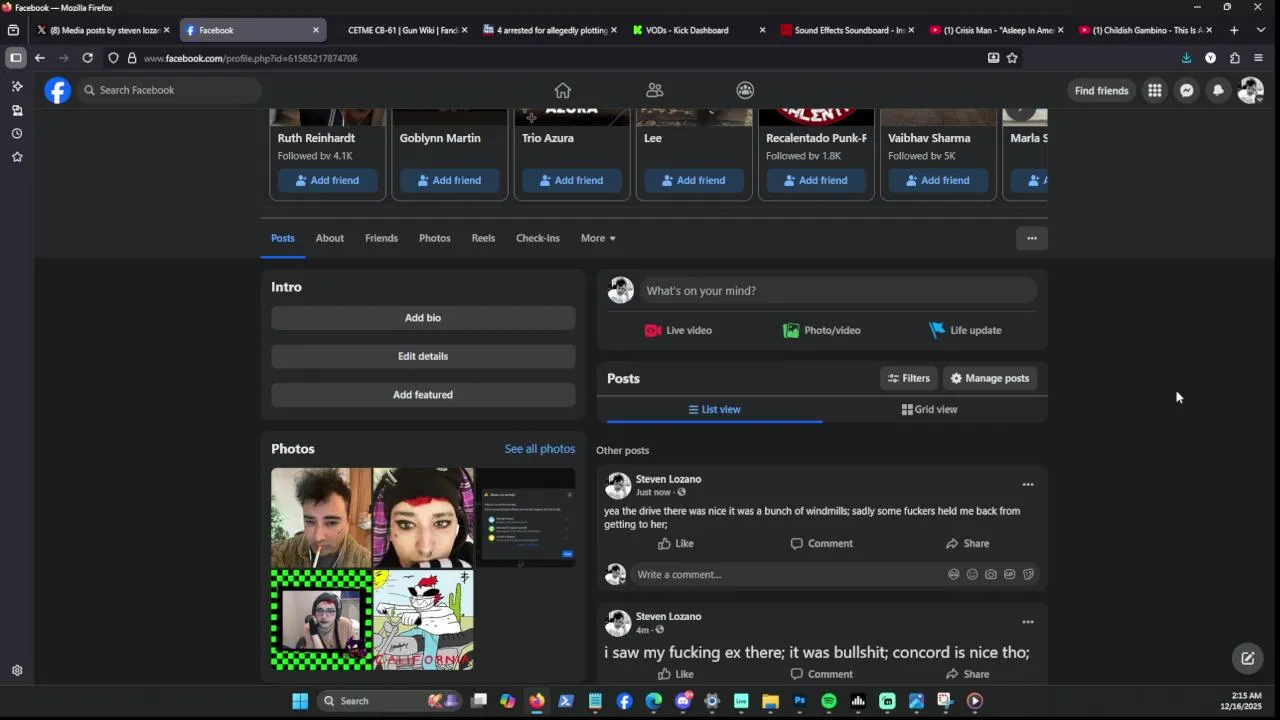Click Add friend for Vaibhav Sharma
Screen dimensions: 1280x720
coord(937,180)
